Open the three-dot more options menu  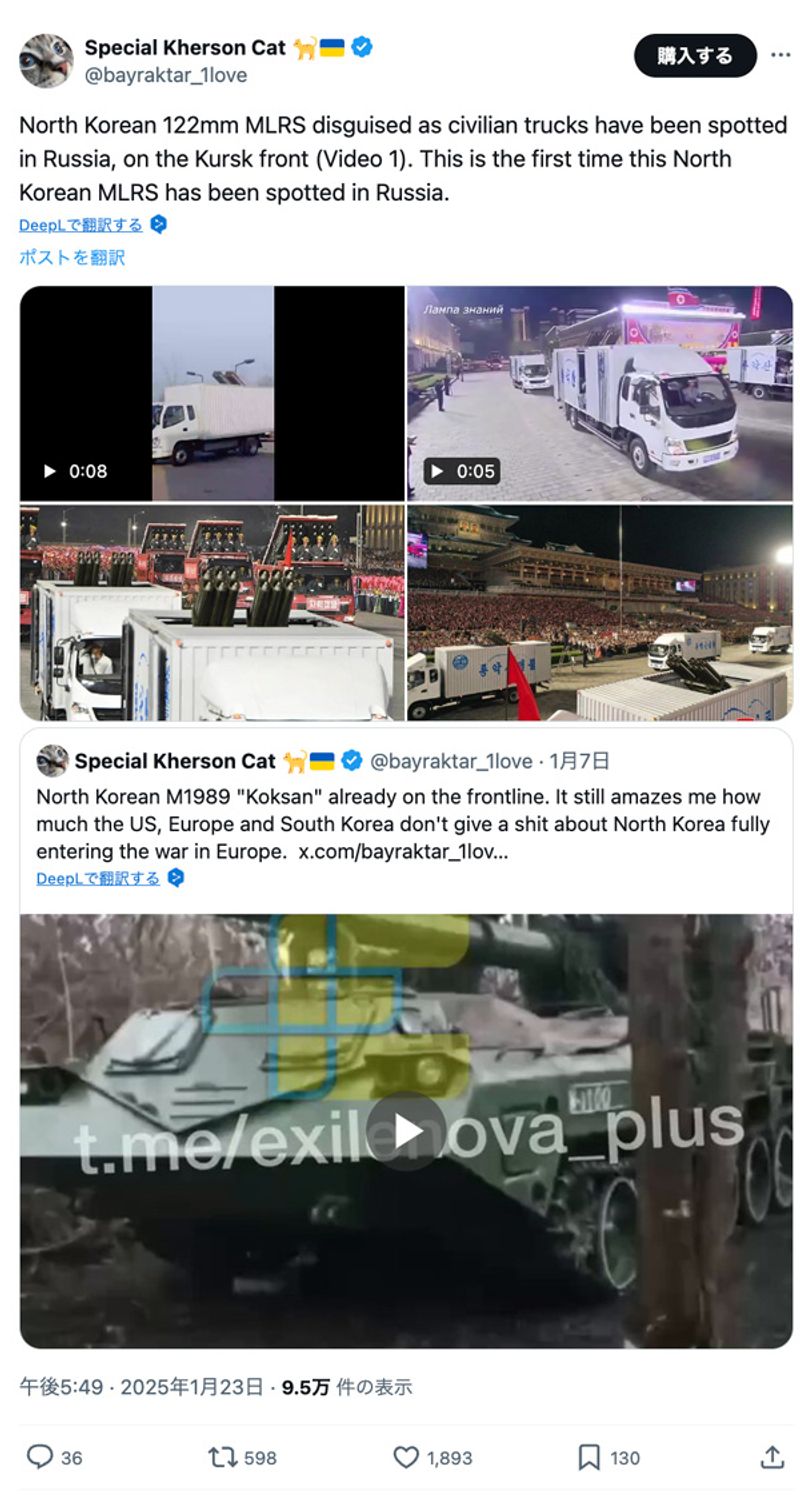tap(780, 55)
